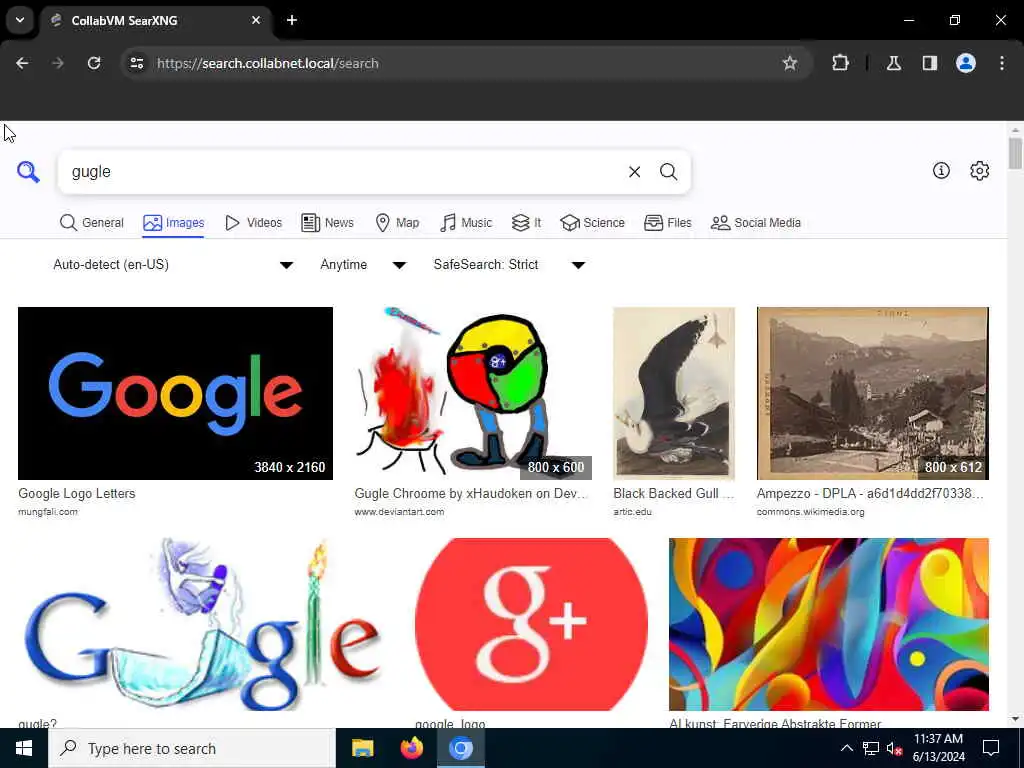Screen dimensions: 1024x768
Task: Select the Social Media category
Action: 756,223
